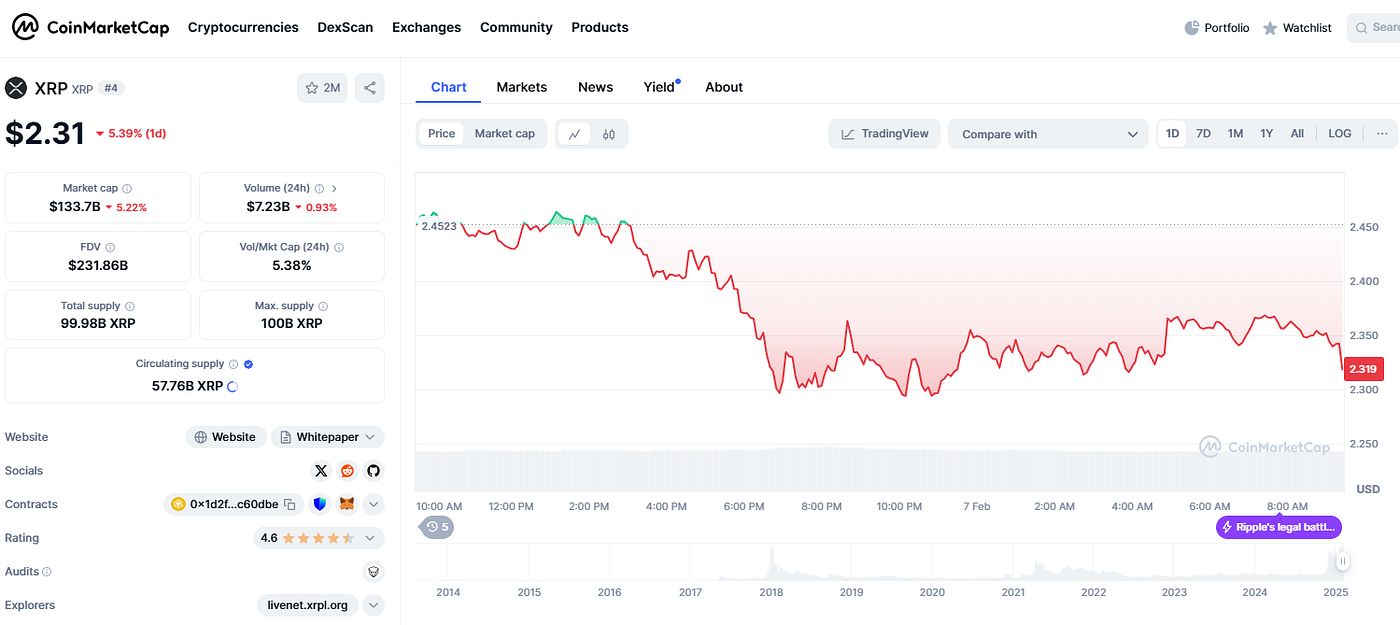Show Volume (24h) info icon
The width and height of the screenshot is (1400, 625).
(x=318, y=188)
